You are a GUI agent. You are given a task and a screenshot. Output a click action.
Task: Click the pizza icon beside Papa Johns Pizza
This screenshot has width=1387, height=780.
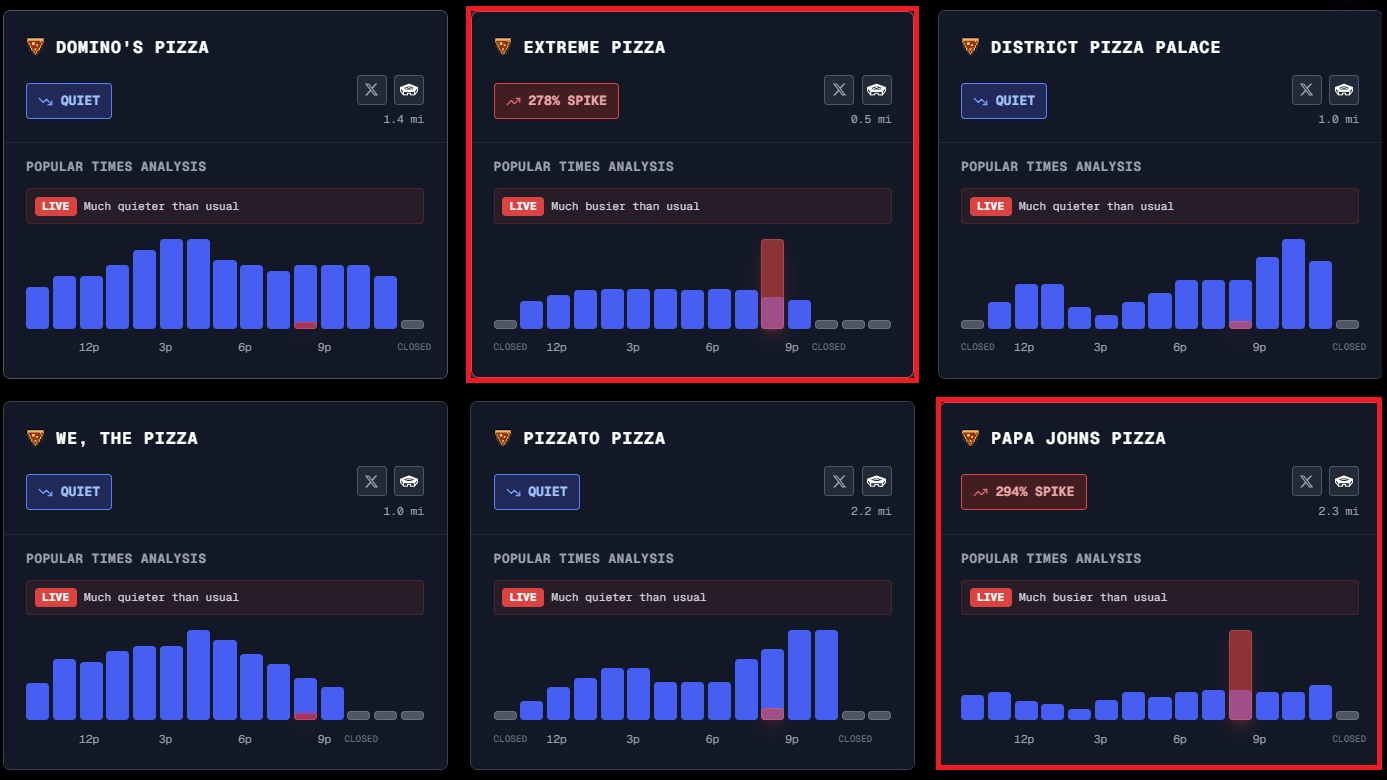tap(970, 438)
